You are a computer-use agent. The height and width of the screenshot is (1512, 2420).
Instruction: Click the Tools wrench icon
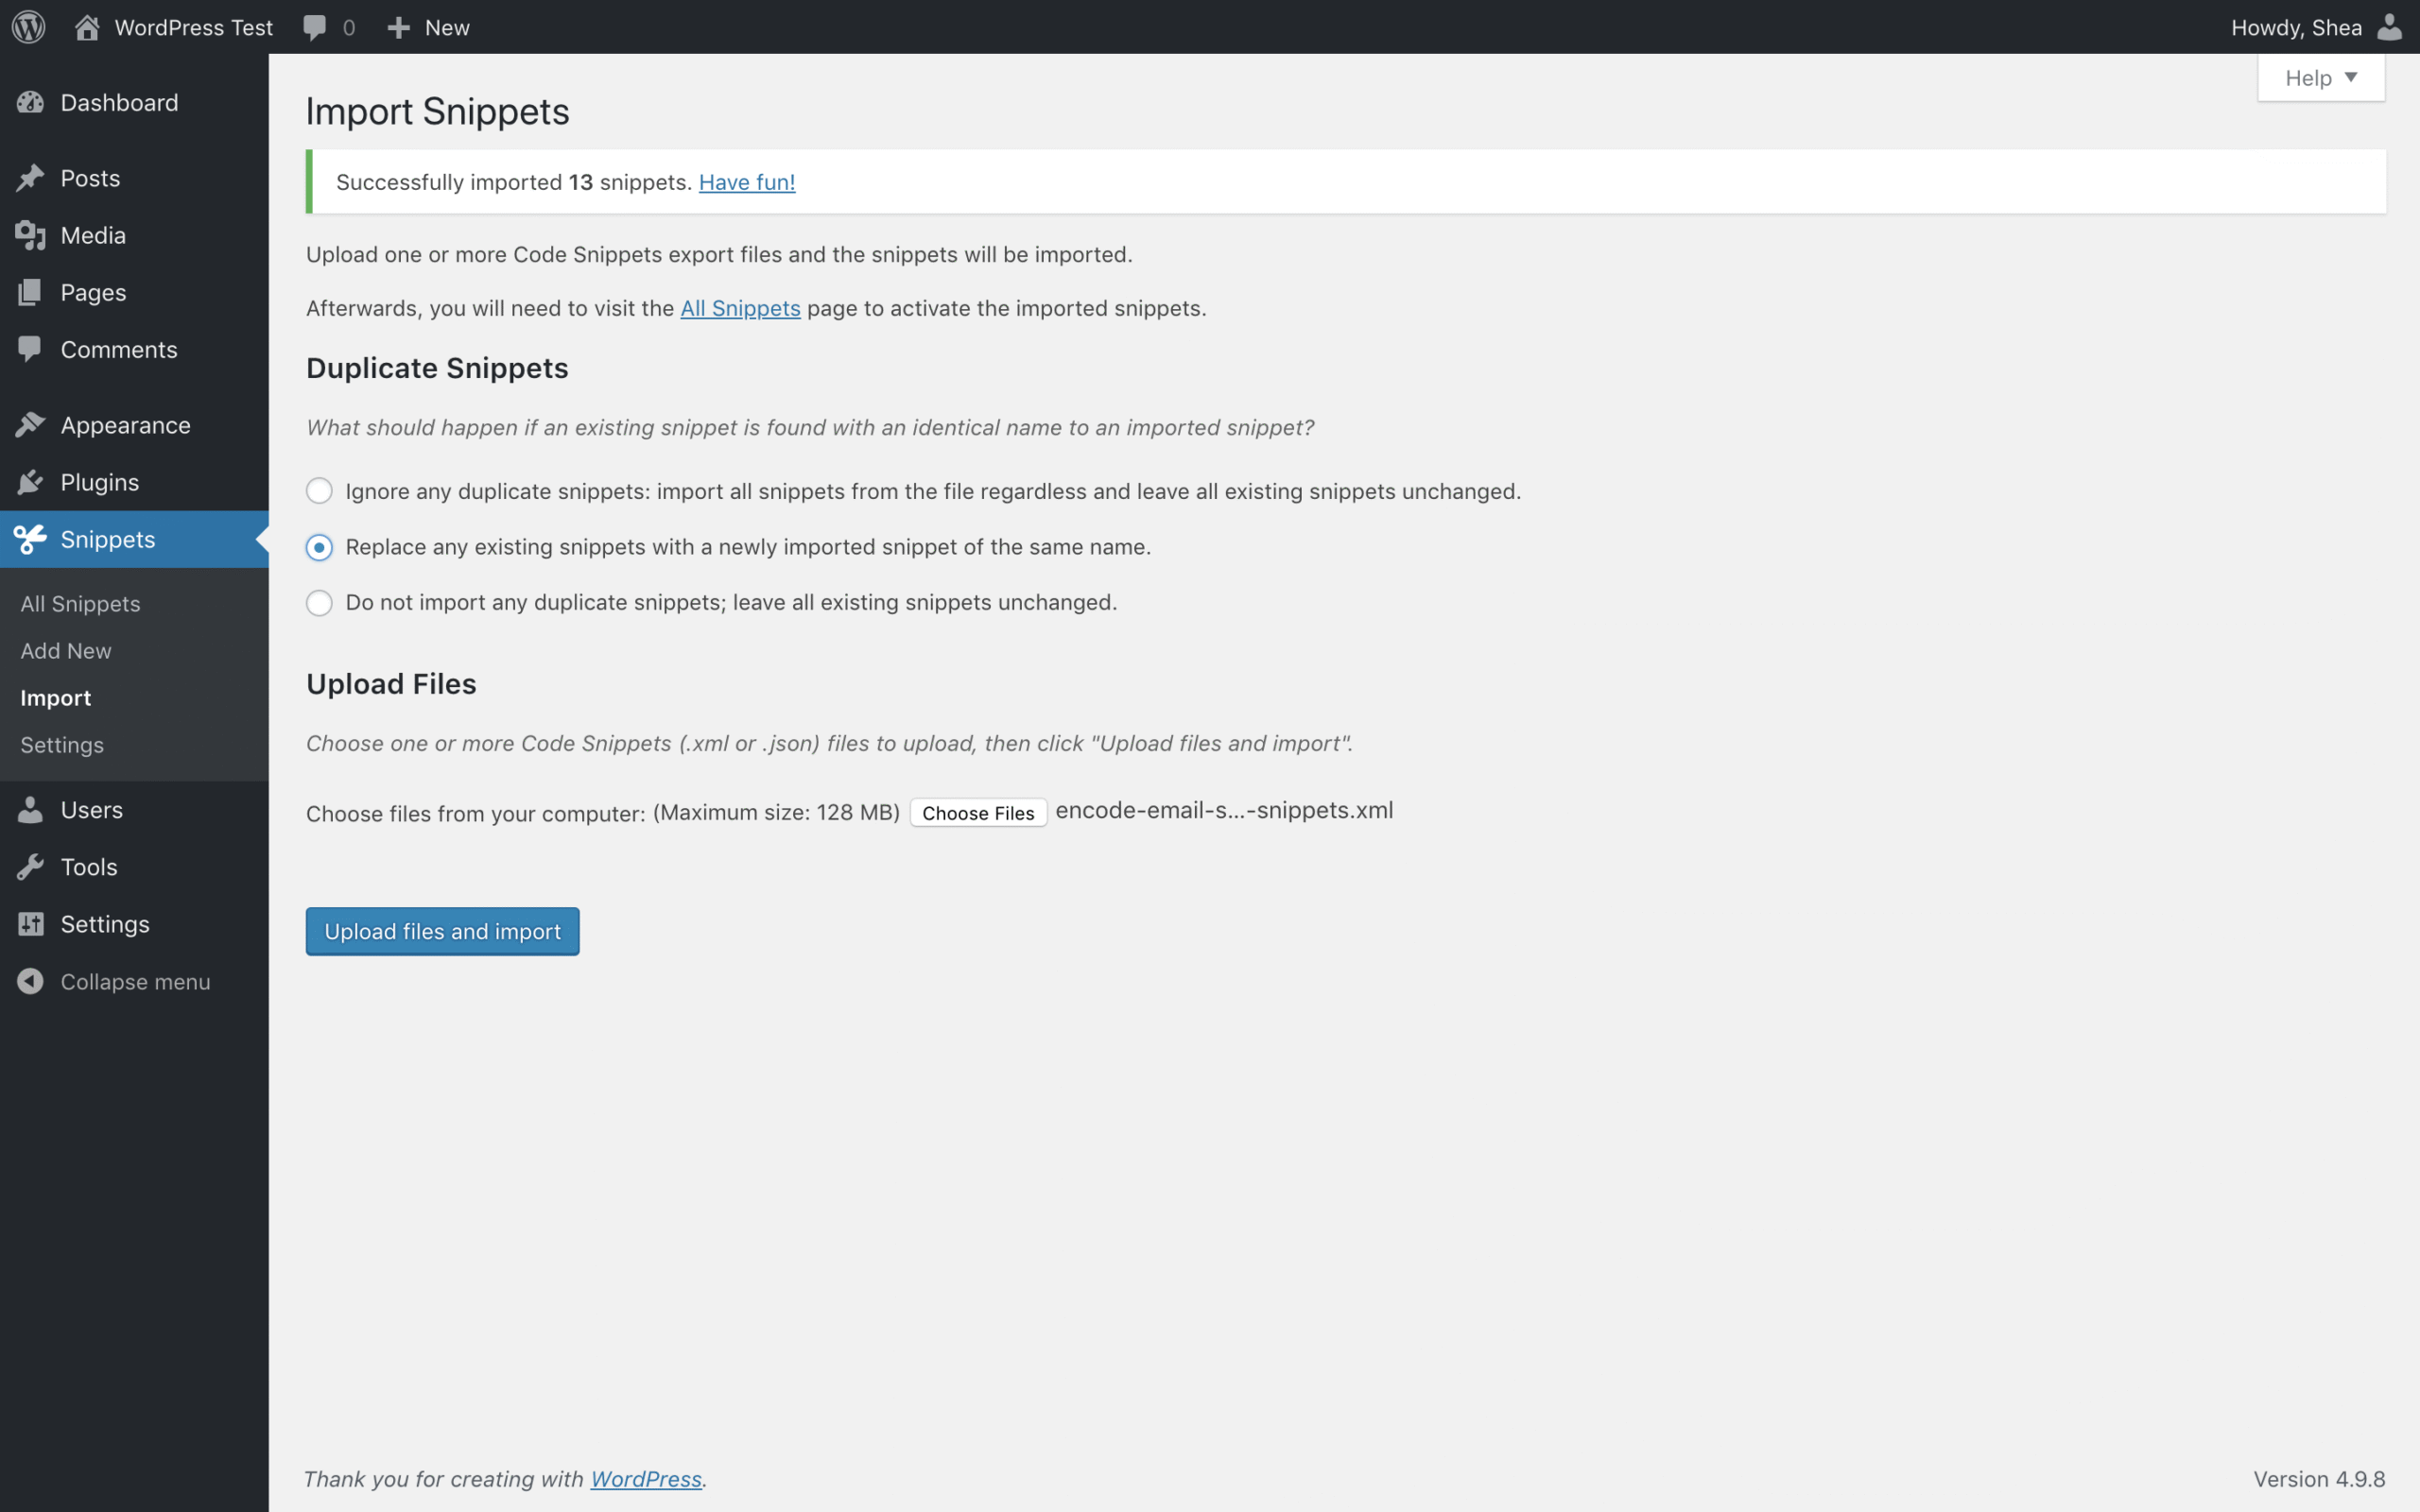click(30, 867)
